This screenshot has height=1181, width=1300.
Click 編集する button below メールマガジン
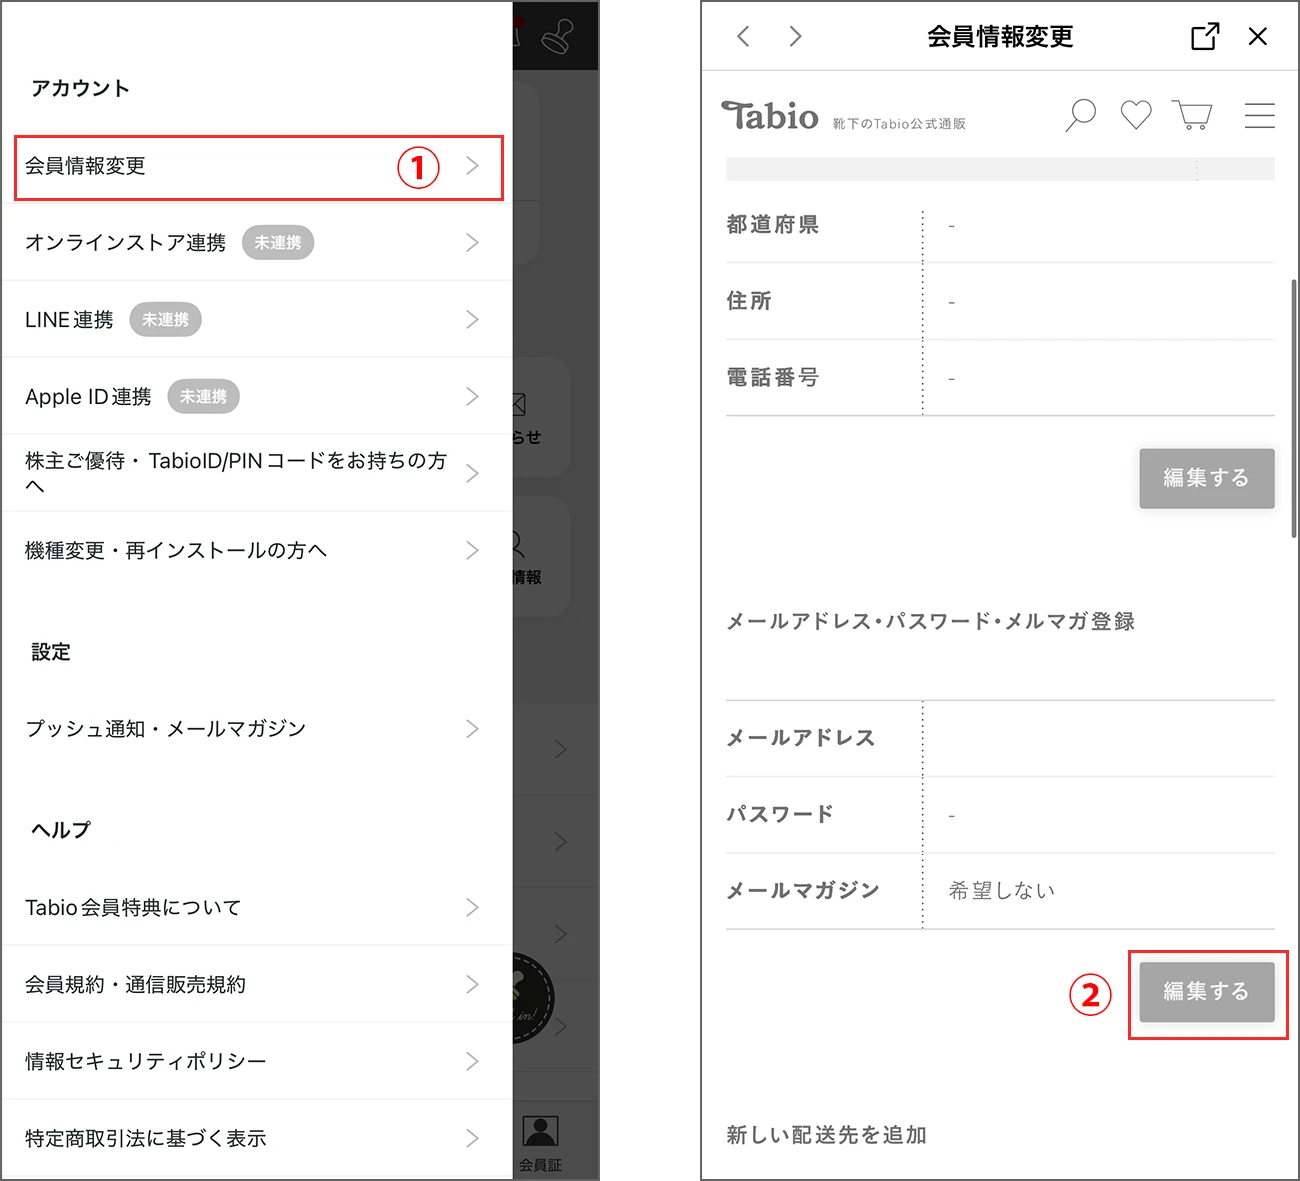[x=1206, y=992]
